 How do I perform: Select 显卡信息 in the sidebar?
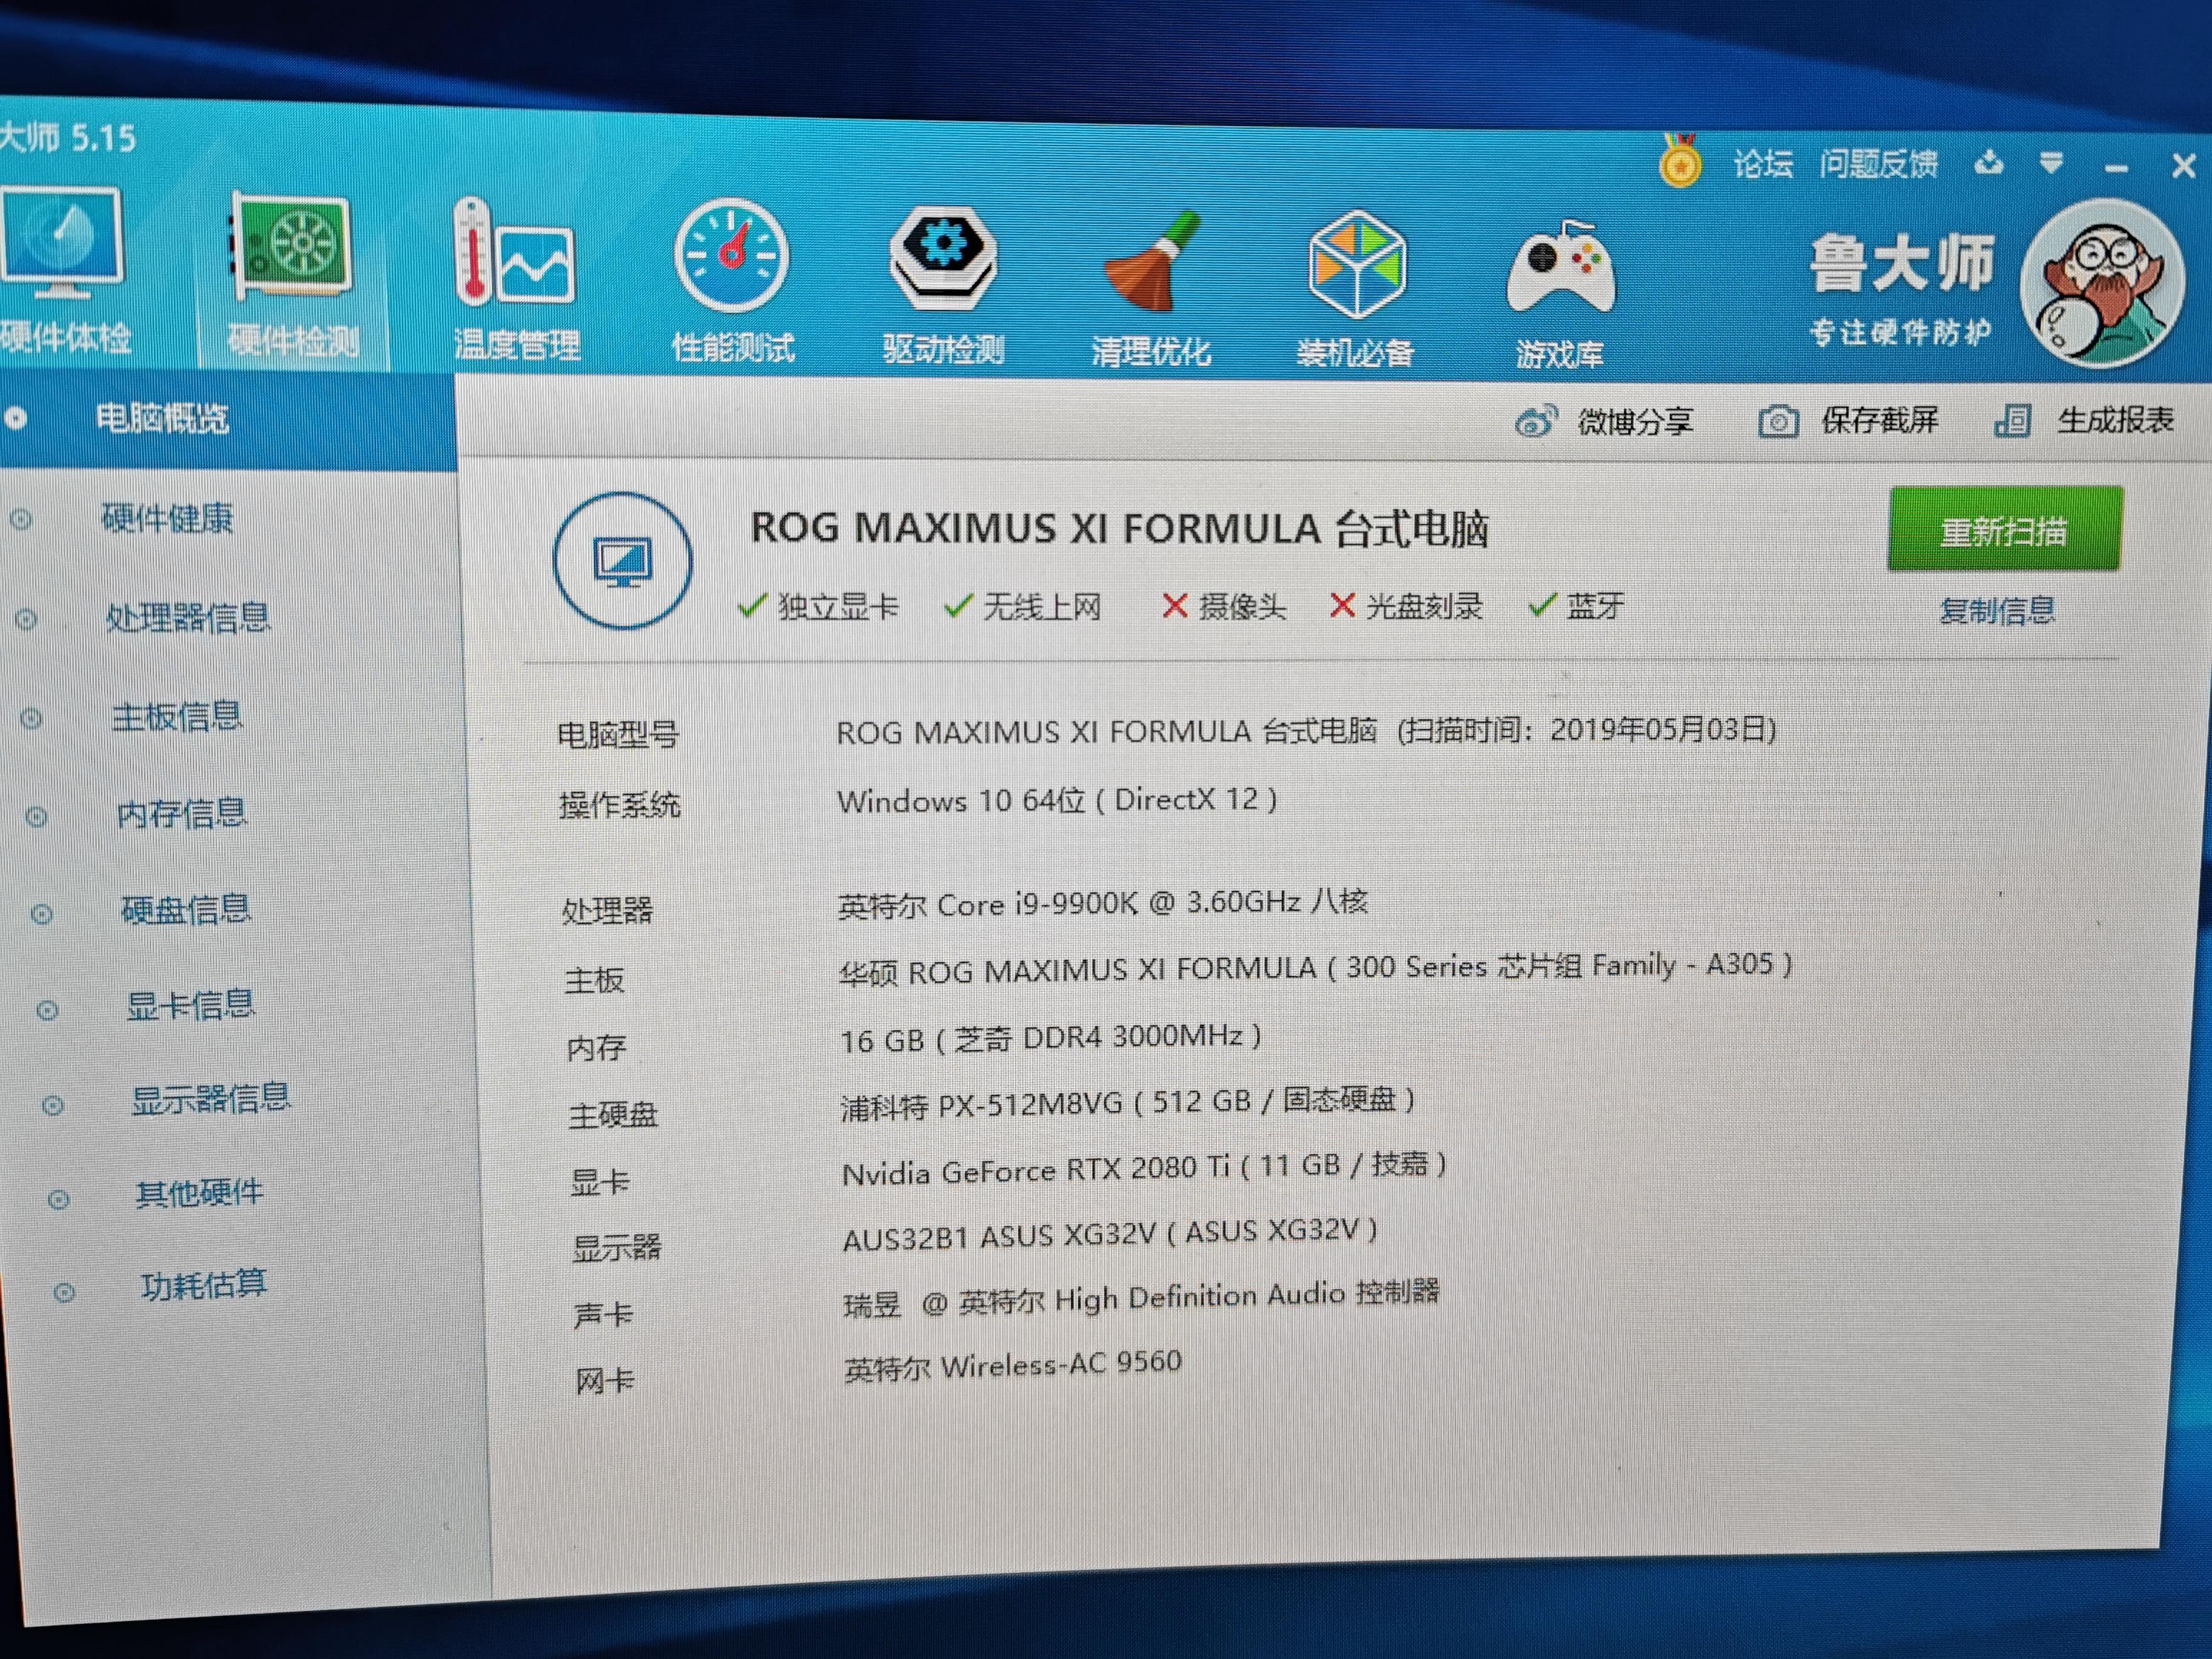click(190, 1005)
